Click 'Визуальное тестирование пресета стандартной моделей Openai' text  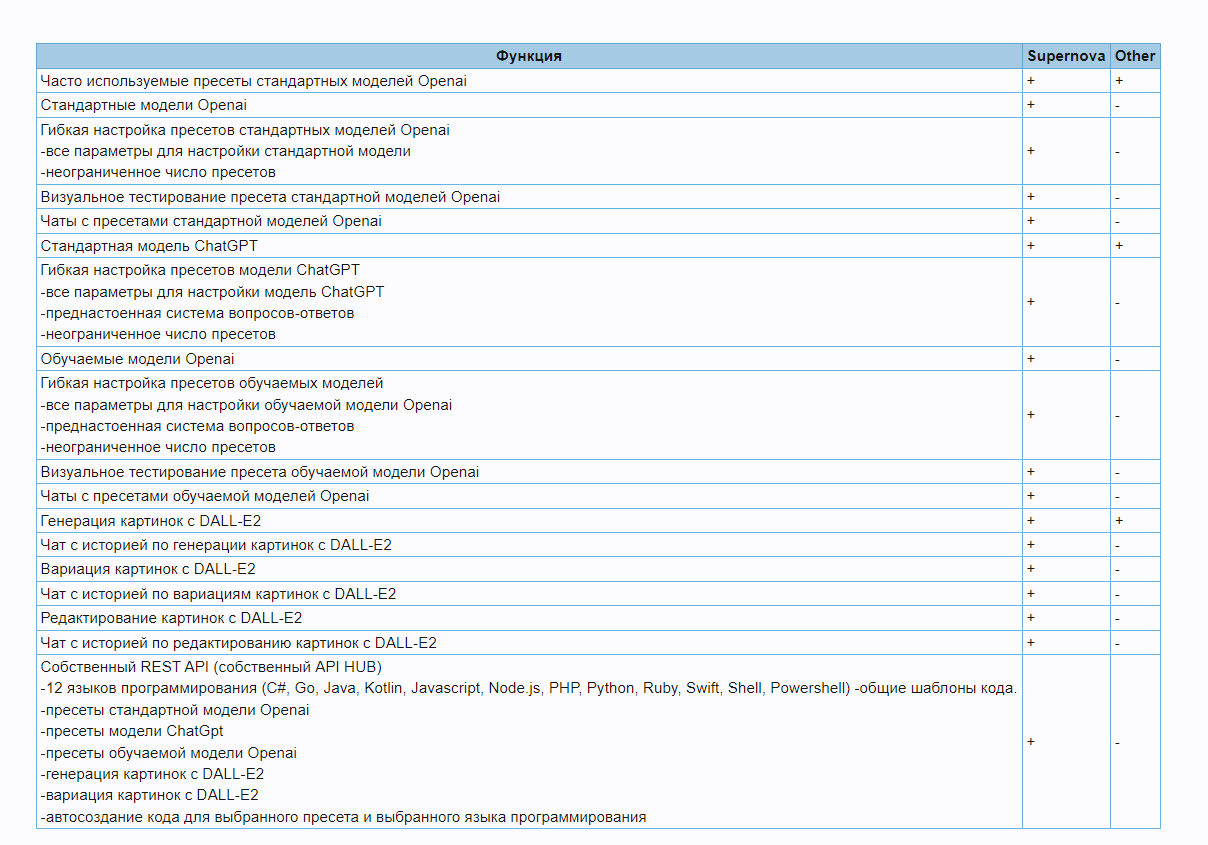pyautogui.click(x=270, y=197)
